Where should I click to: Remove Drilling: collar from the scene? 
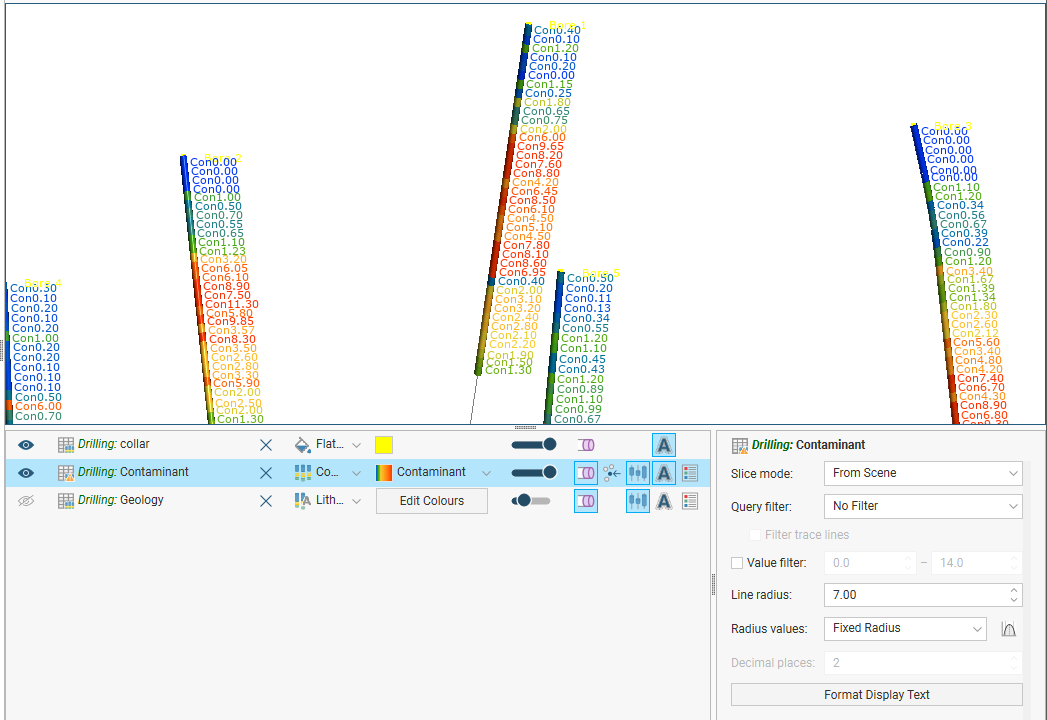(x=266, y=445)
